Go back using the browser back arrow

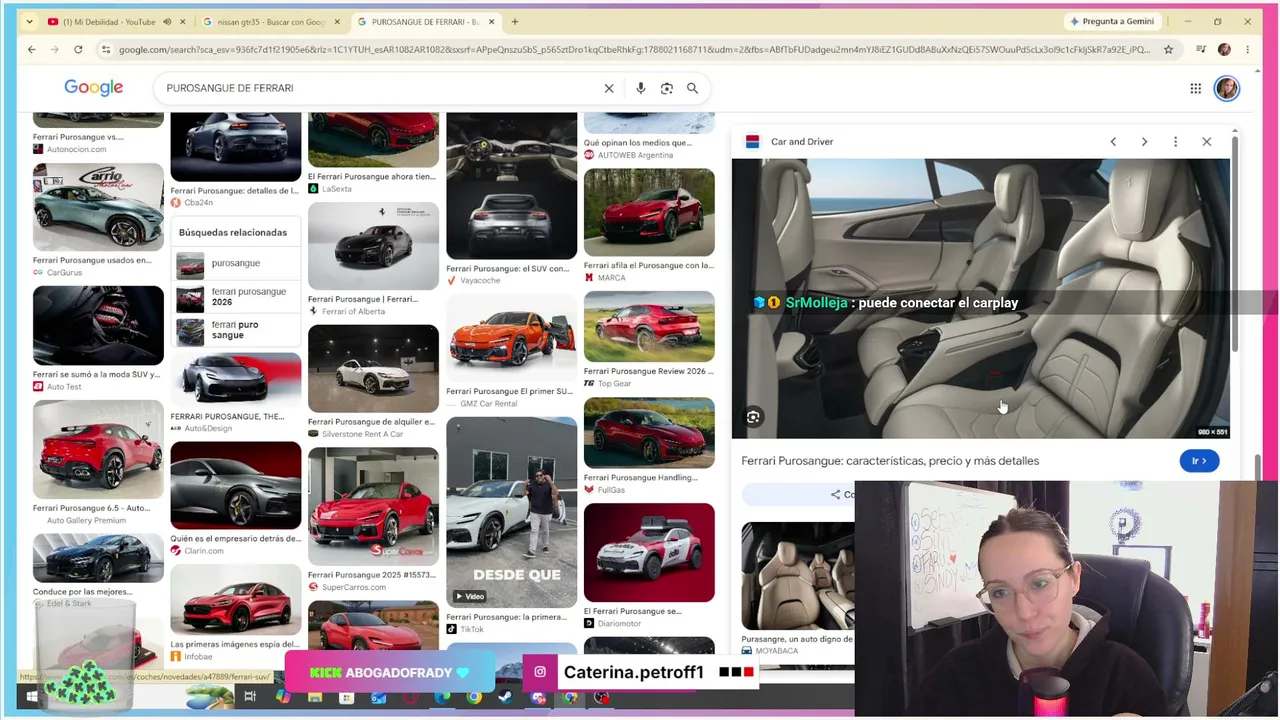click(32, 49)
